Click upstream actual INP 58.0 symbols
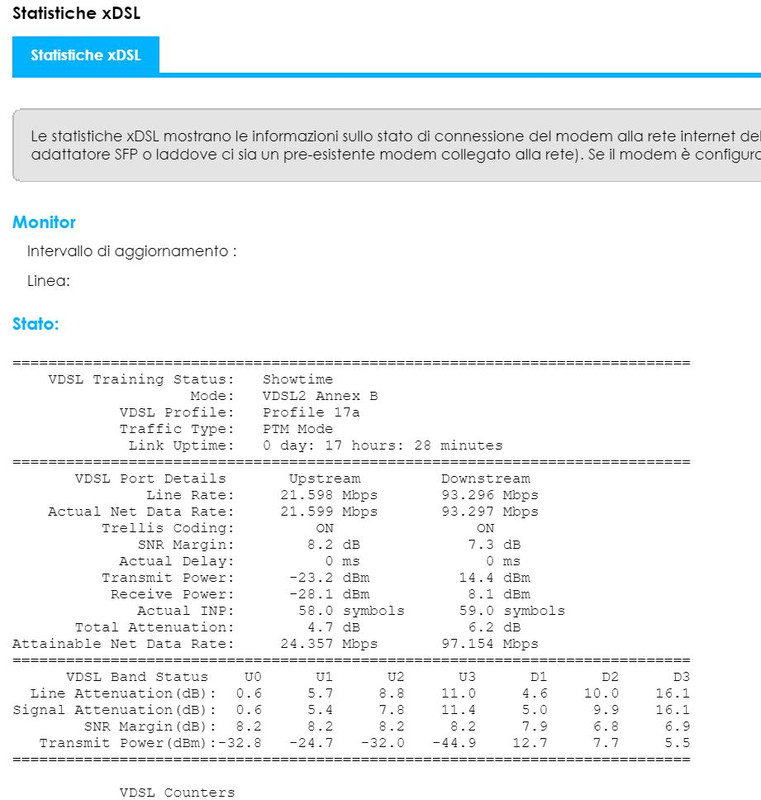Viewport: 761px width, 800px height. click(351, 610)
